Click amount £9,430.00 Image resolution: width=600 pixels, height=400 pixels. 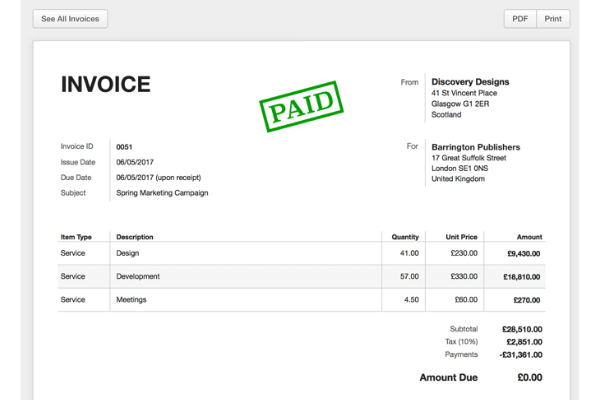point(524,254)
